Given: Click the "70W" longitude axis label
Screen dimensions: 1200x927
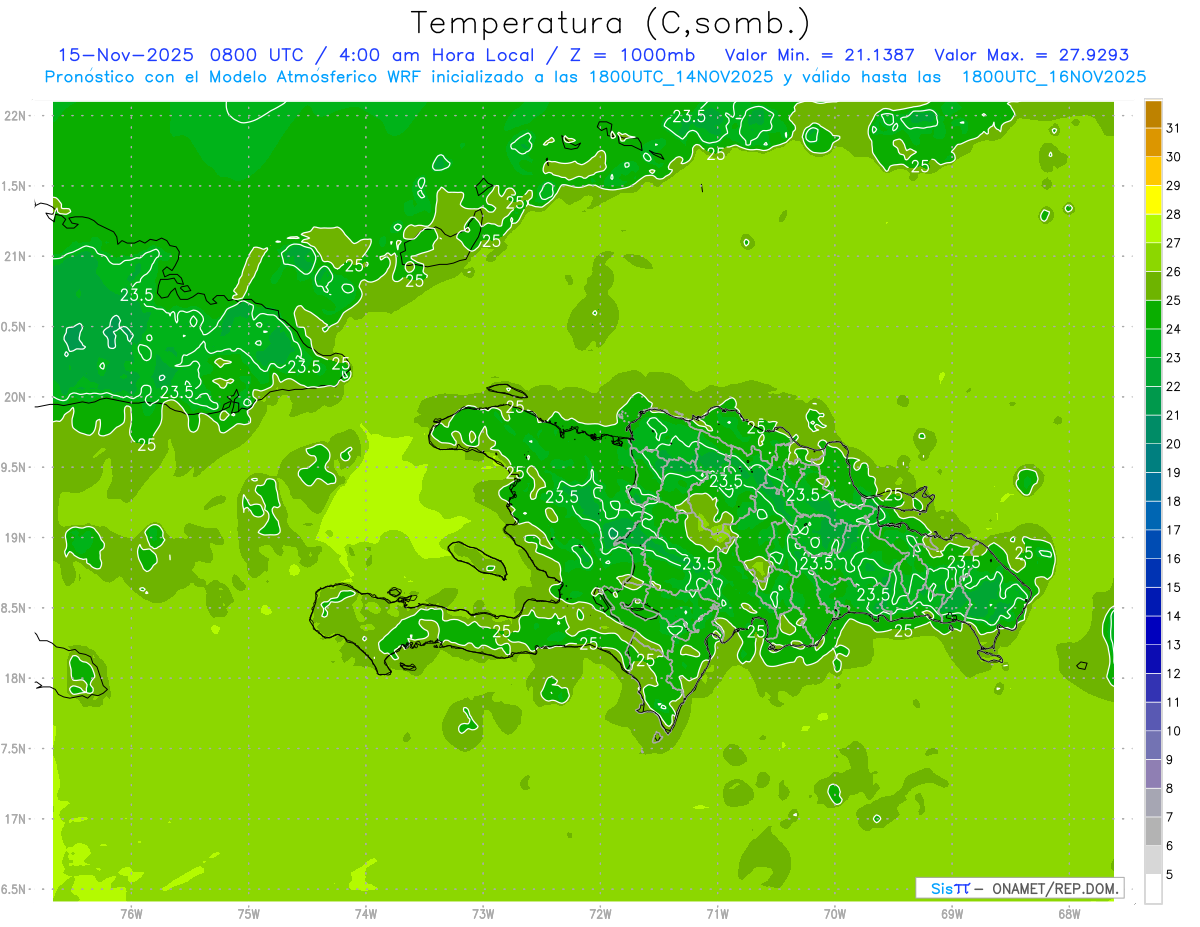Looking at the screenshot, I should [x=835, y=913].
